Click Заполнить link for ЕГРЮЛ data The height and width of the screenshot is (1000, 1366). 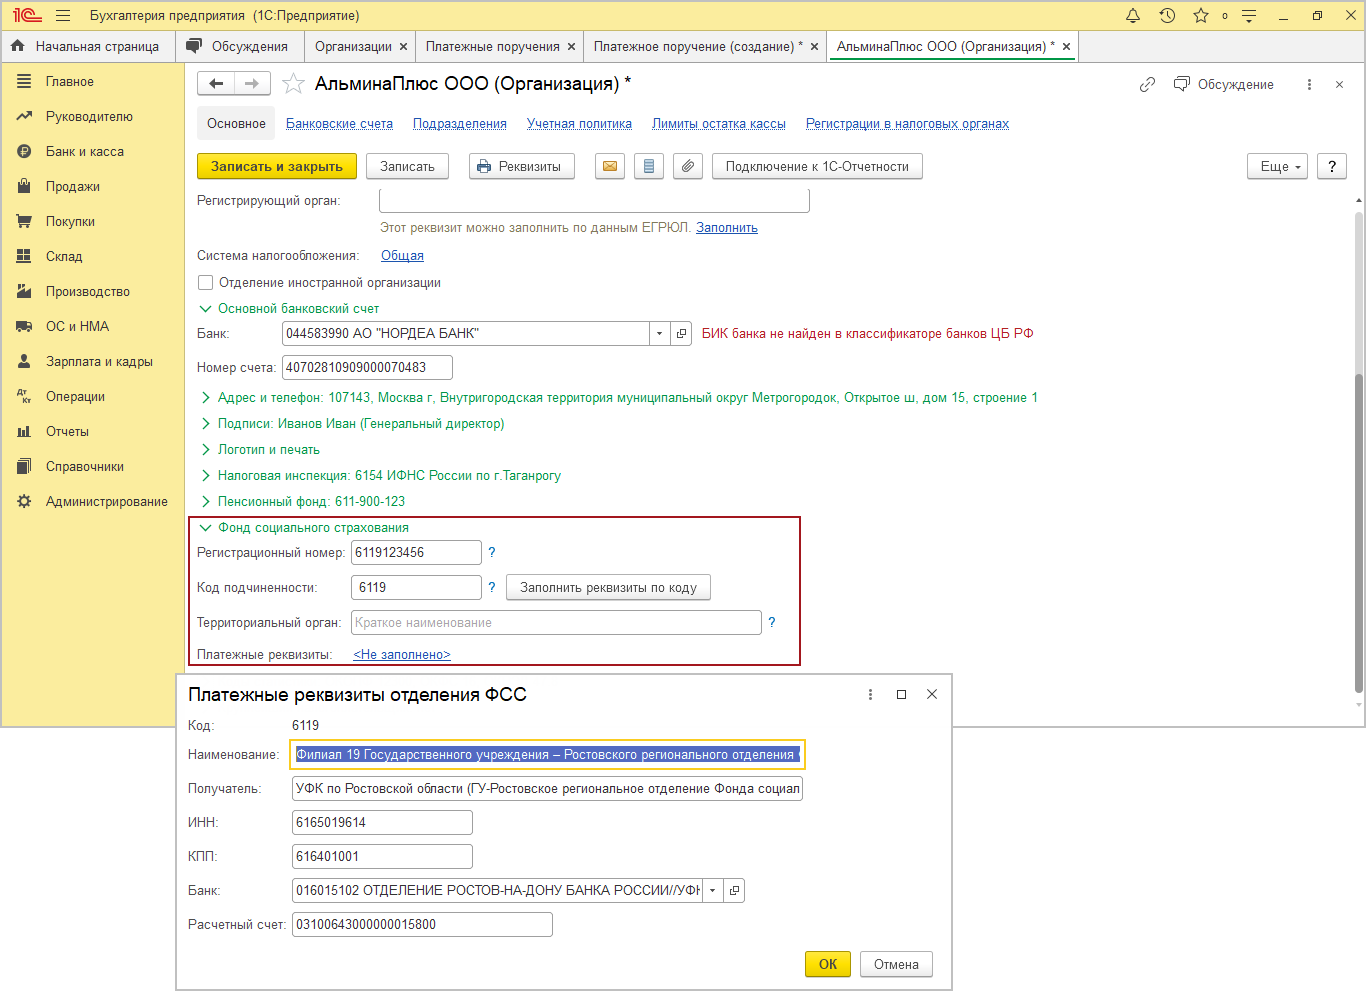click(x=727, y=228)
